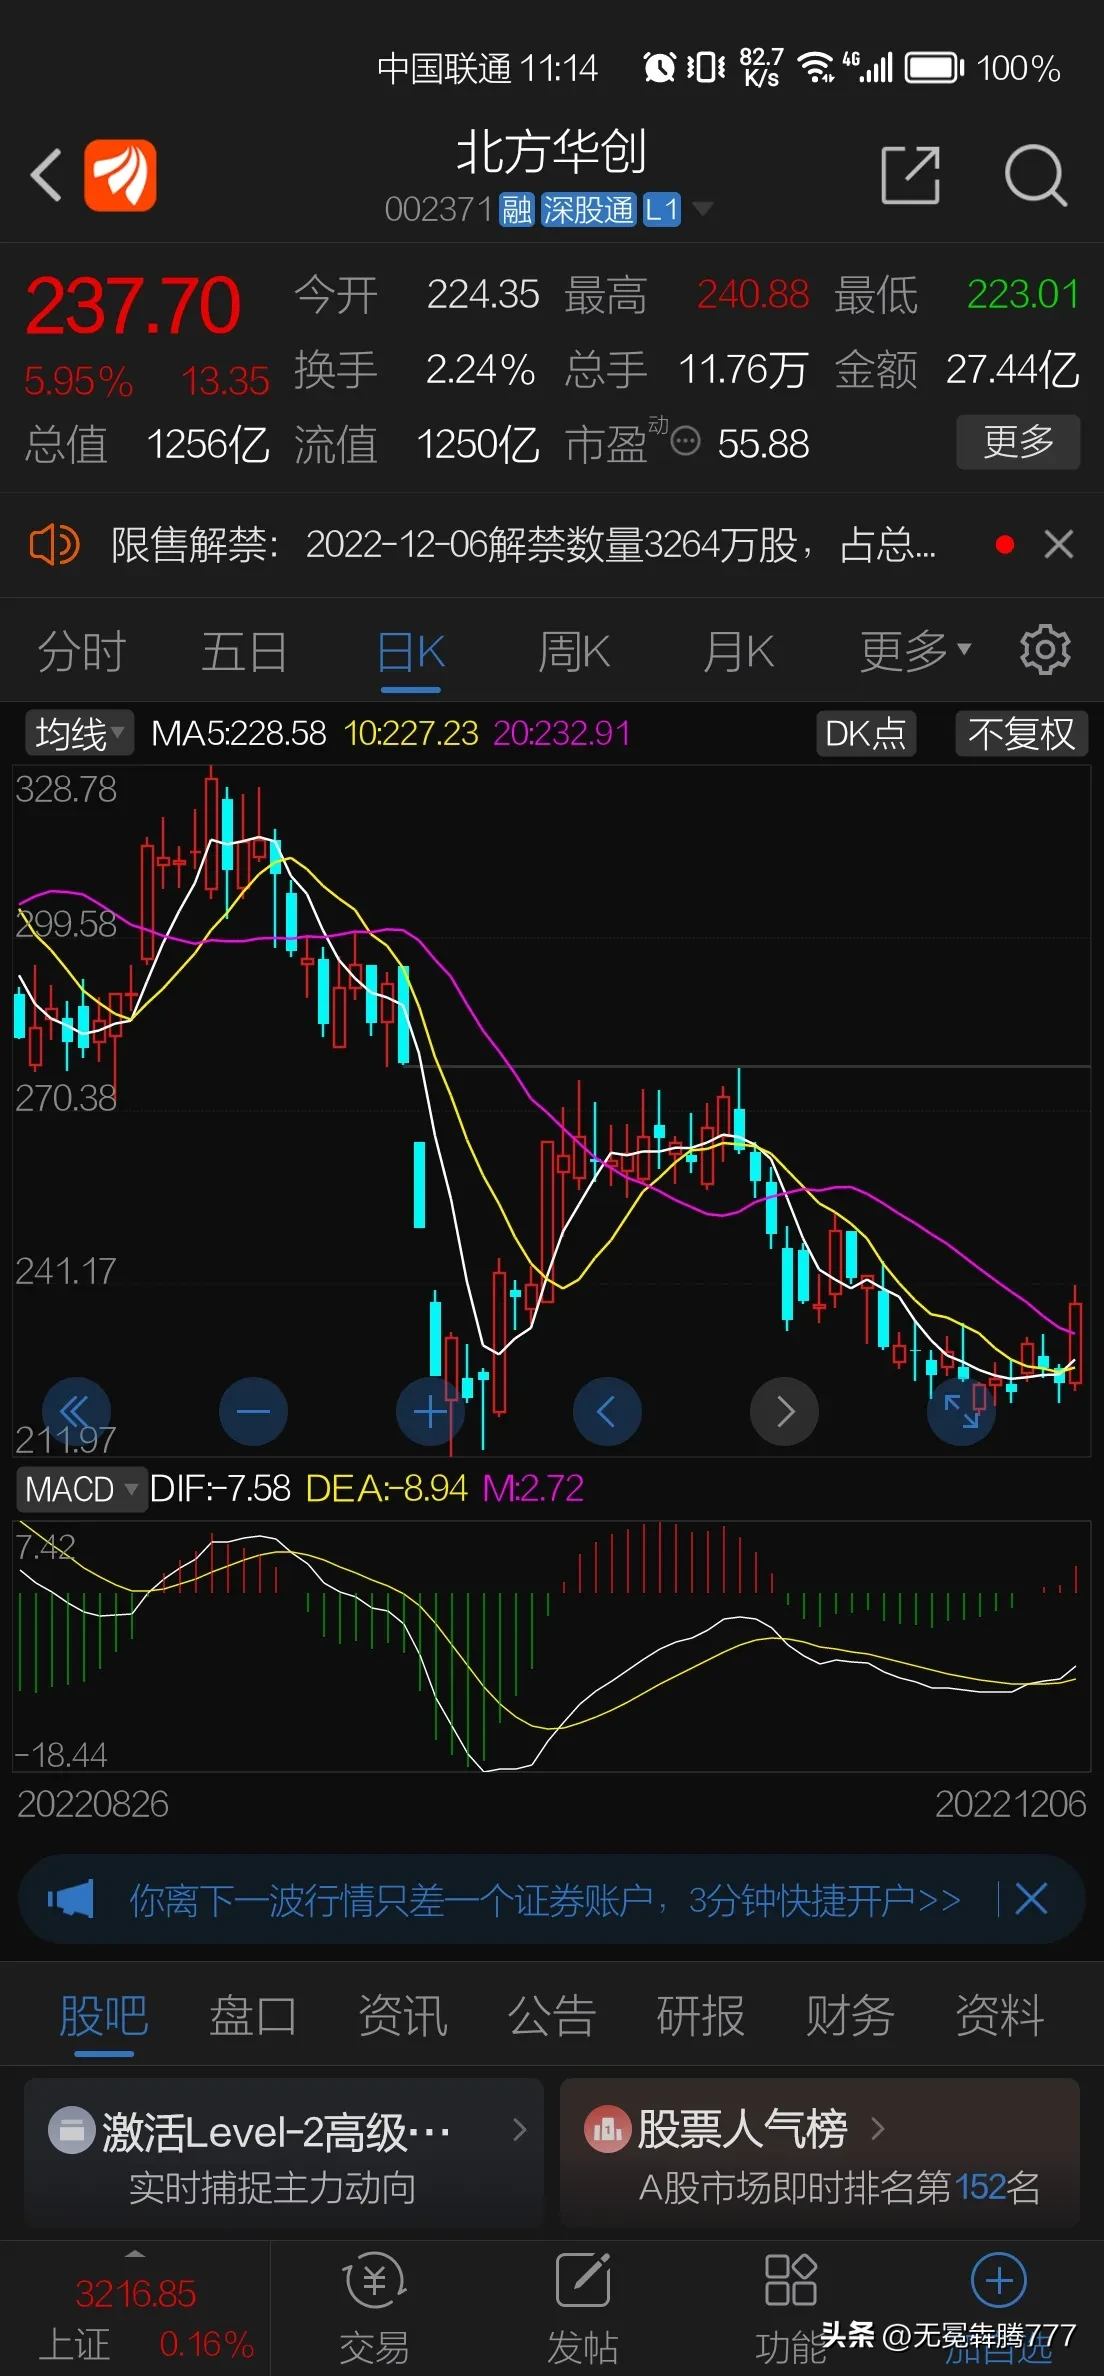The height and width of the screenshot is (2376, 1104).
Task: Open the MACD indicator dropdown
Action: coord(82,1489)
